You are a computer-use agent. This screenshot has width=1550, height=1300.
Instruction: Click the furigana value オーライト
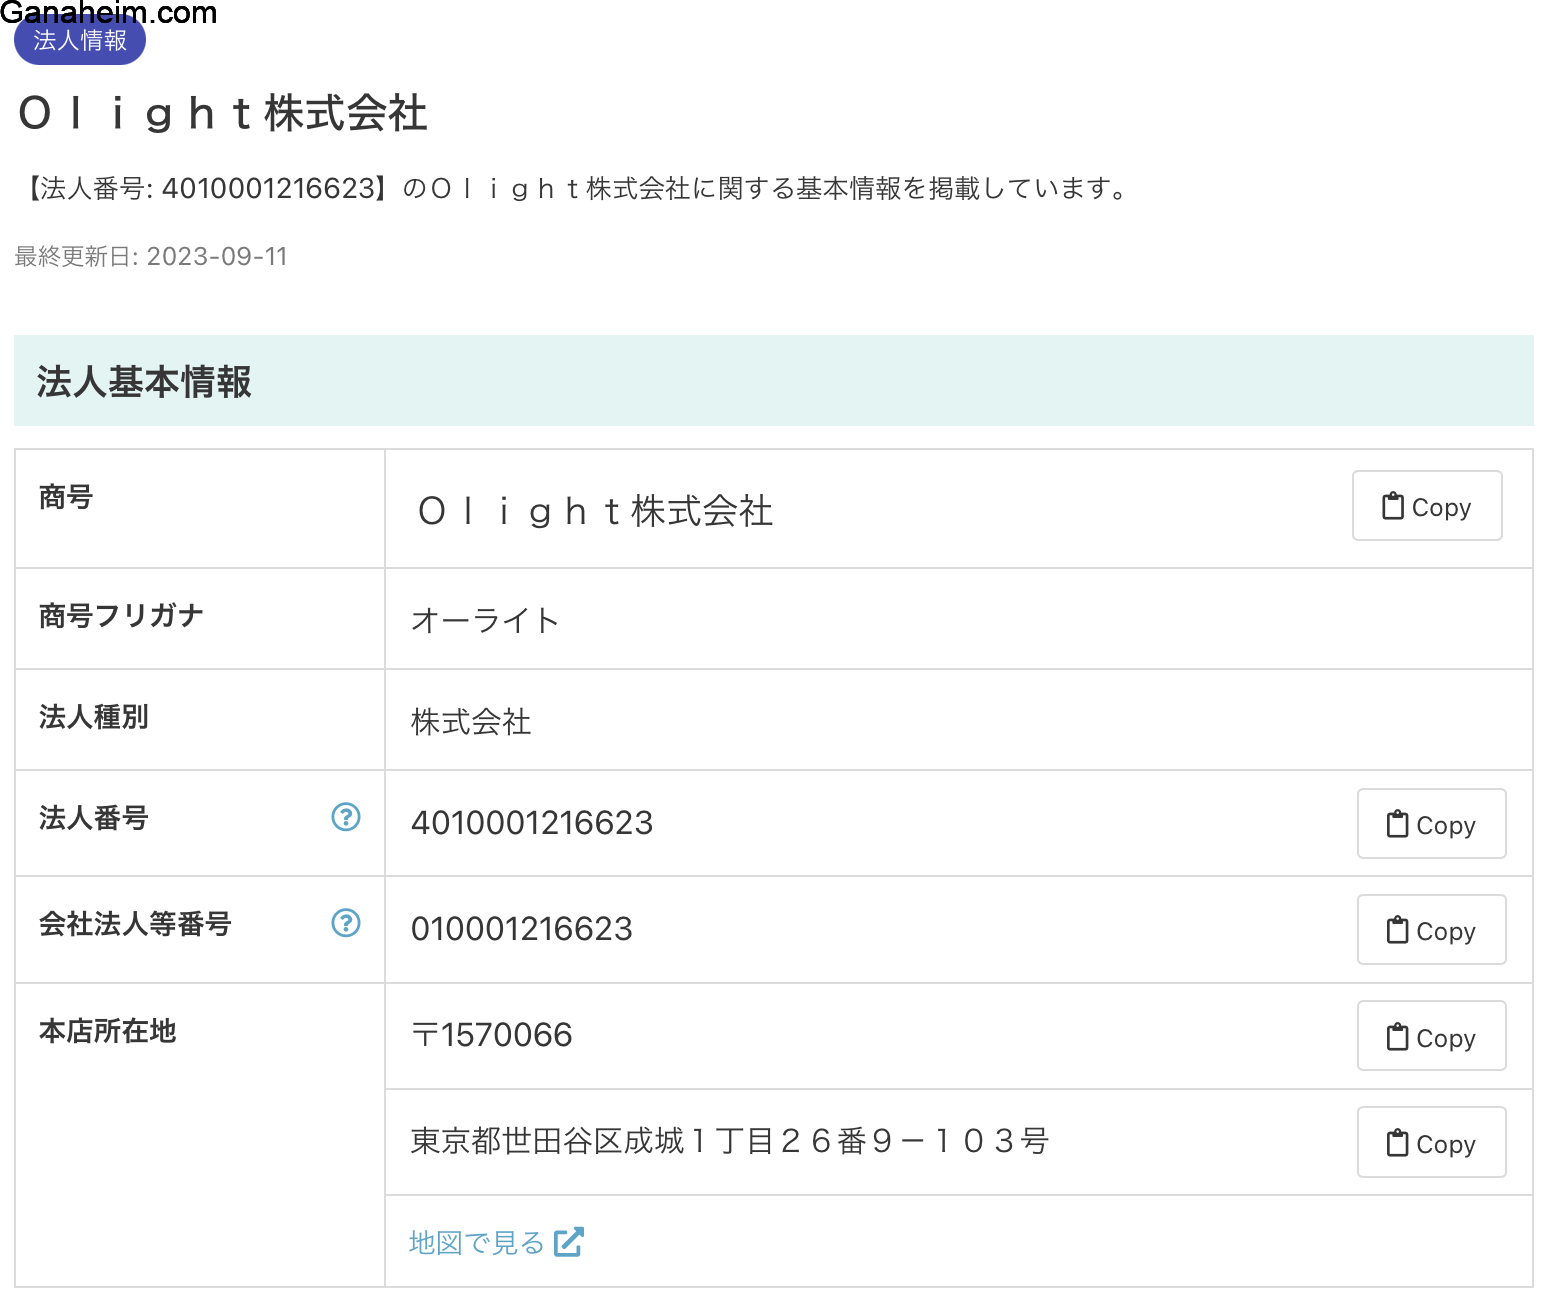pos(485,620)
